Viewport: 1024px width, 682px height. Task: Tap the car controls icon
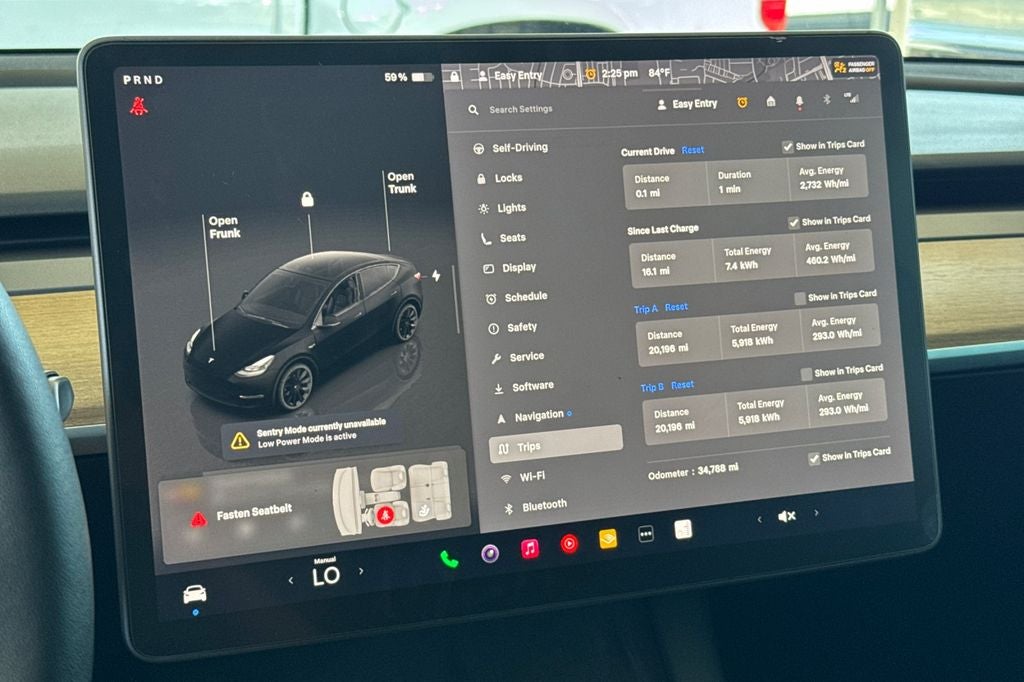[195, 594]
